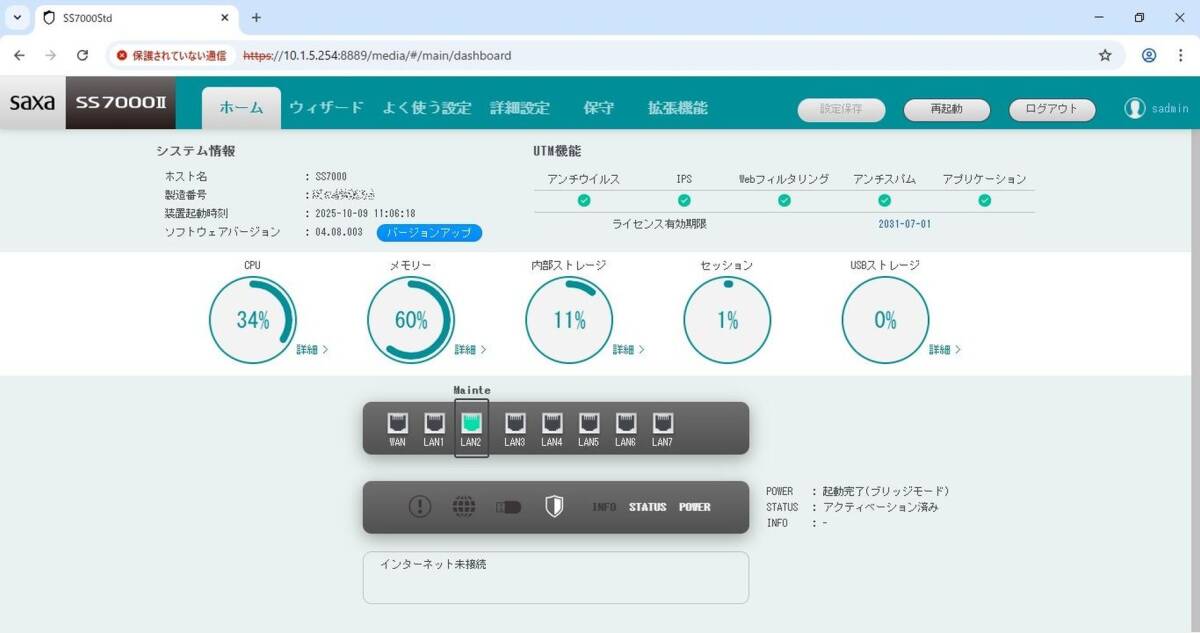Click the USB storage device icon

509,507
